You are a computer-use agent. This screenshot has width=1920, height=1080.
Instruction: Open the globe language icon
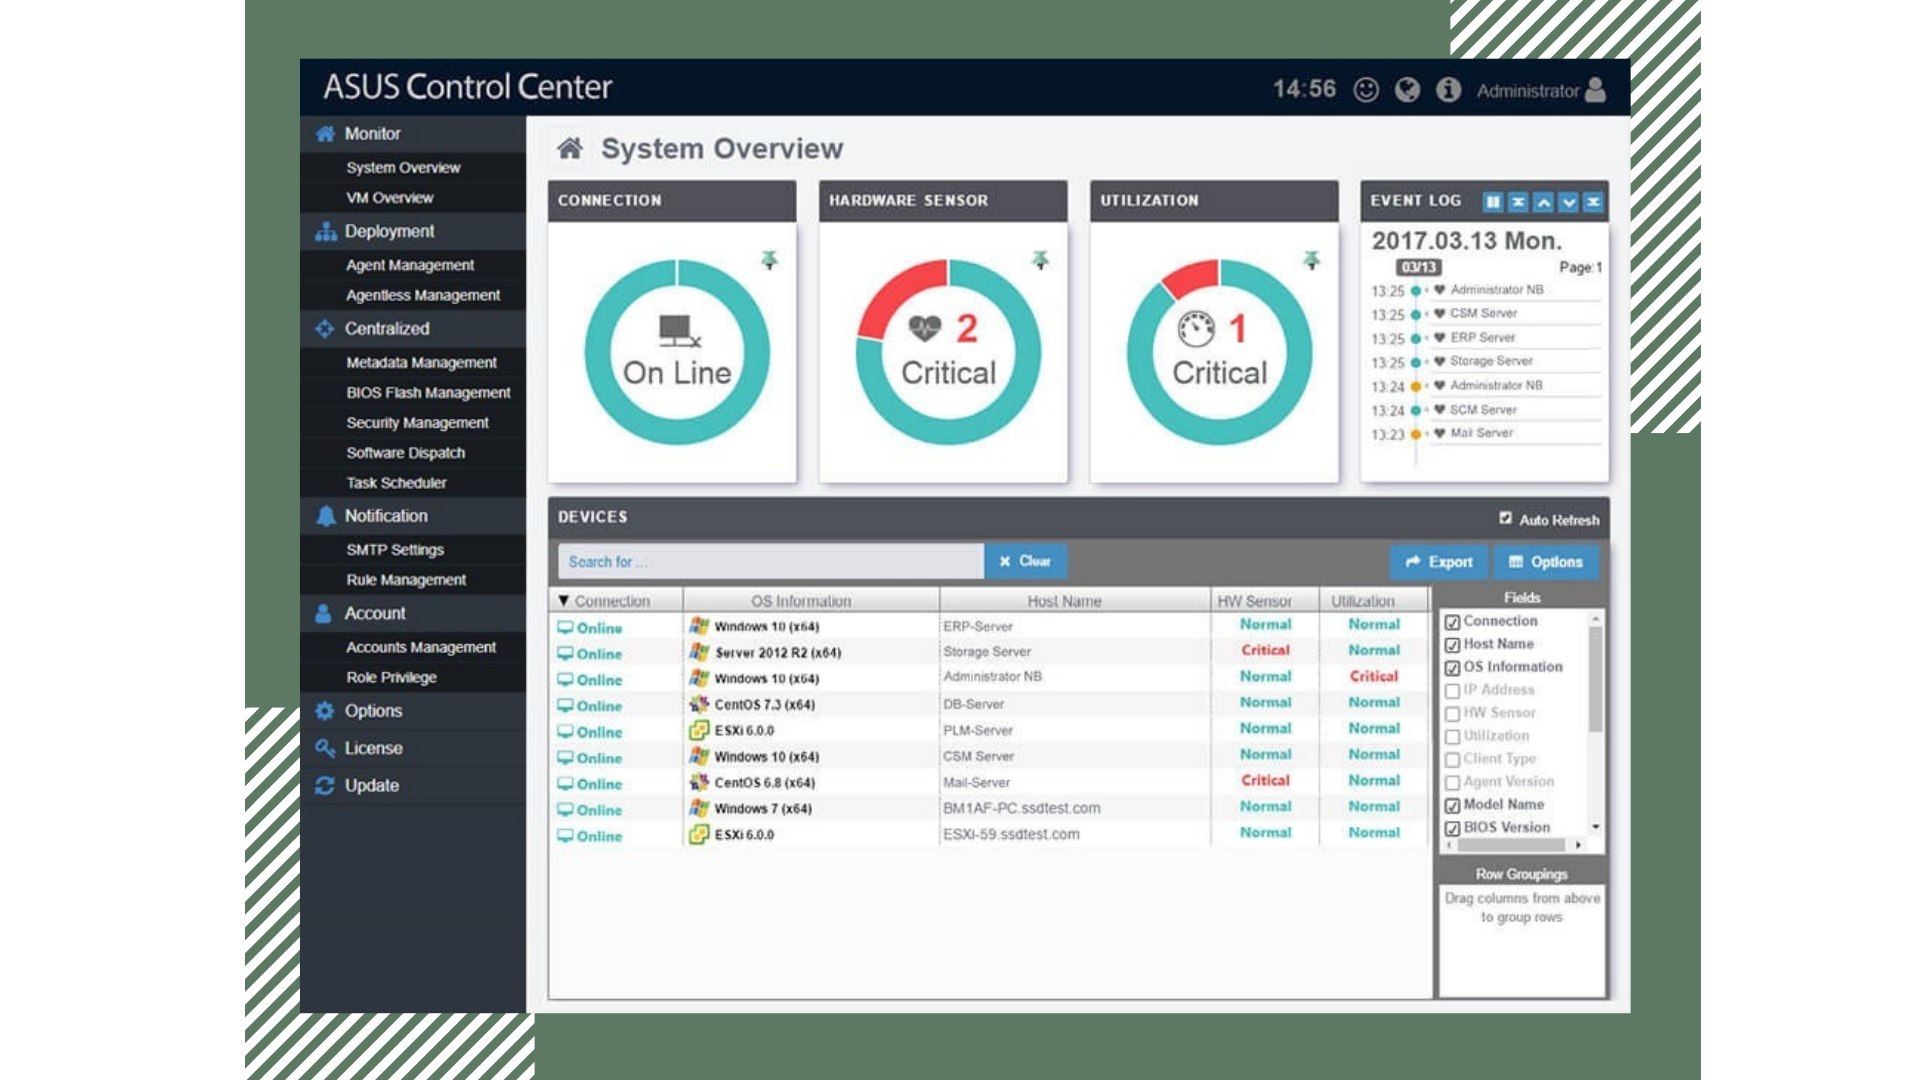1407,90
